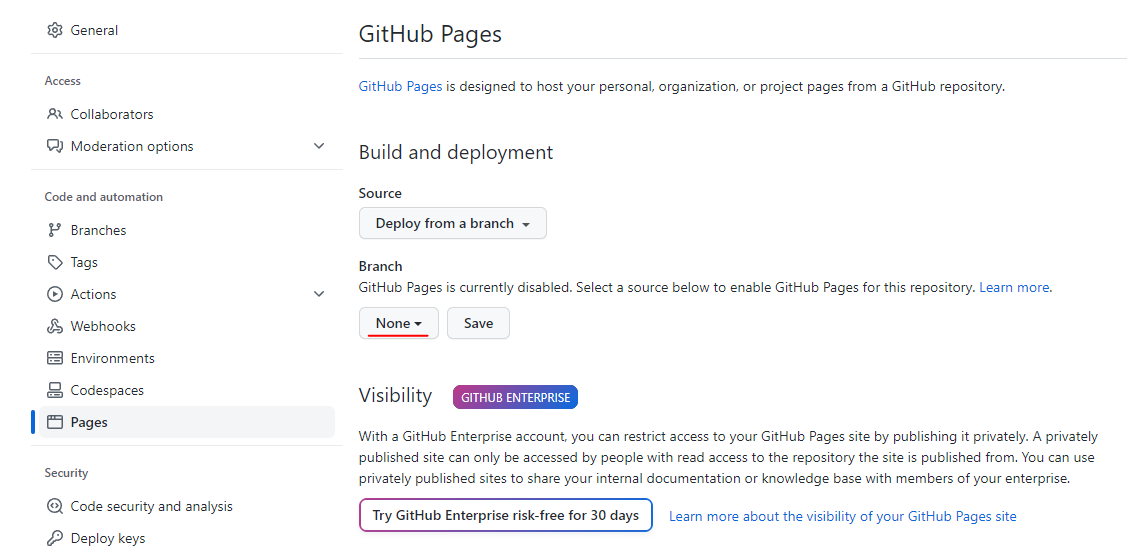The width and height of the screenshot is (1146, 549).
Task: Open Learn more about visibility link
Action: pyautogui.click(x=843, y=516)
